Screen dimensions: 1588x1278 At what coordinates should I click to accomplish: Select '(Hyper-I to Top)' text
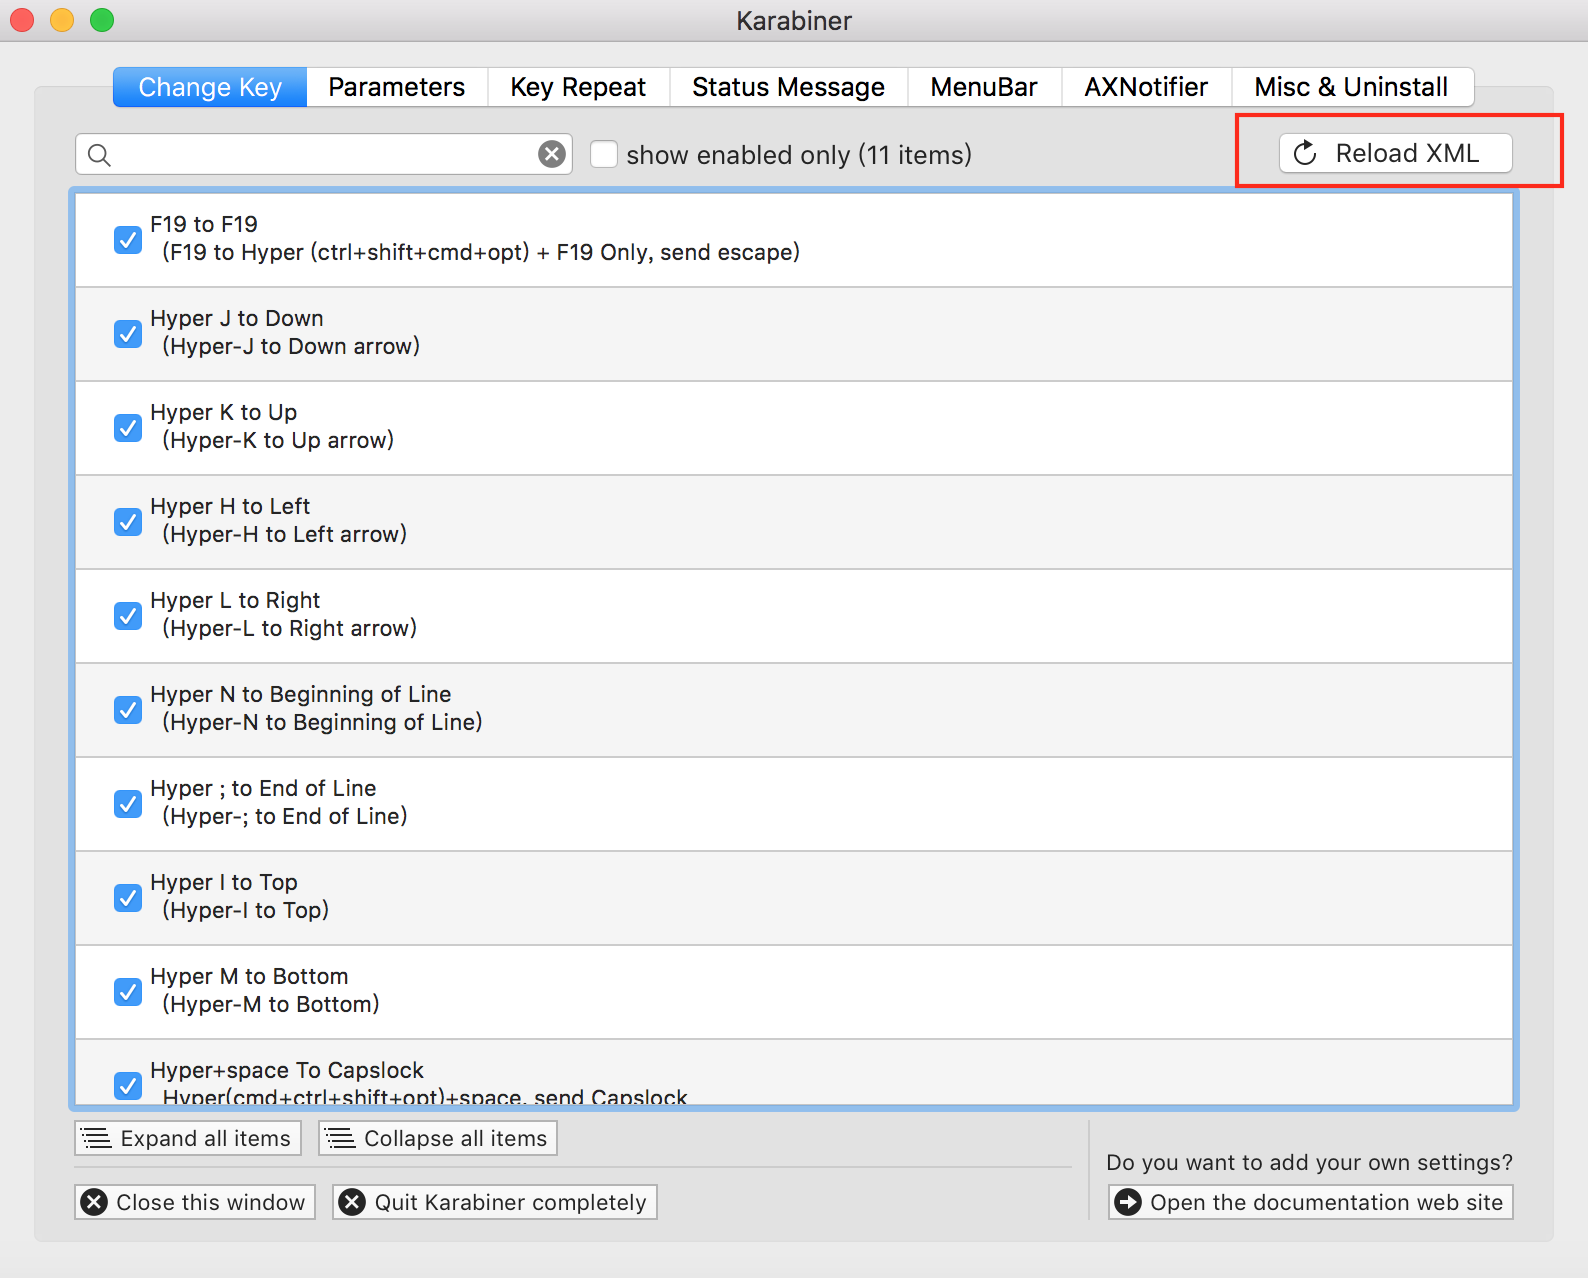click(x=246, y=910)
